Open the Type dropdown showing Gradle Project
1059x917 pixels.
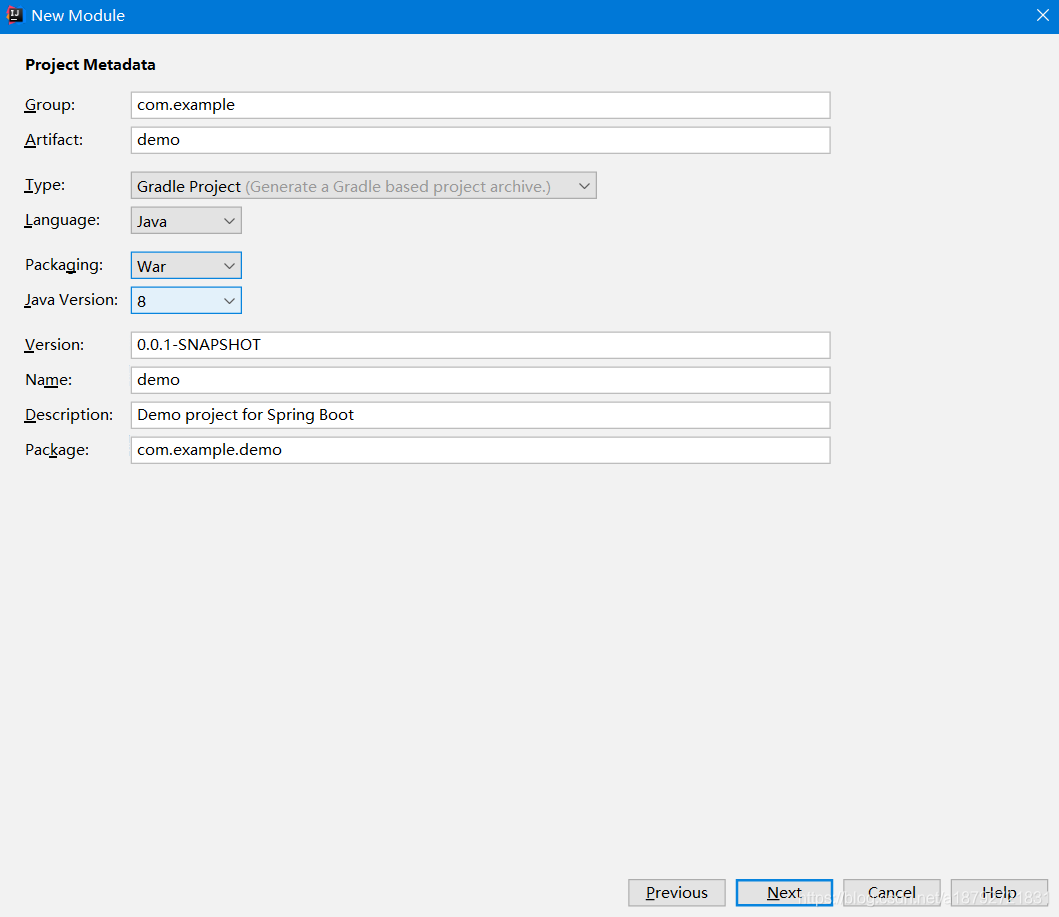pyautogui.click(x=363, y=186)
